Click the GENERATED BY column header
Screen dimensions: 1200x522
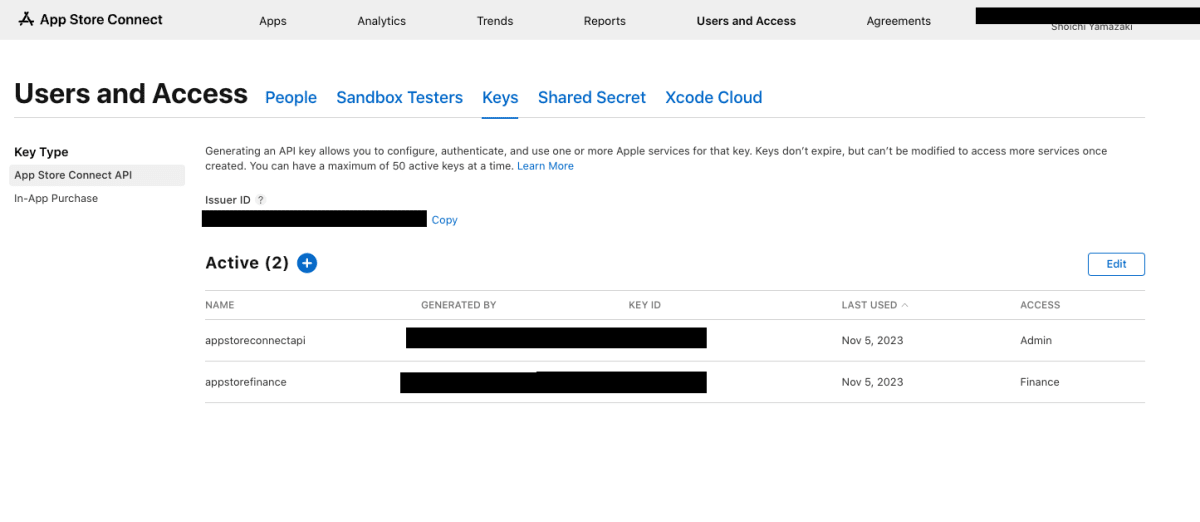[459, 305]
